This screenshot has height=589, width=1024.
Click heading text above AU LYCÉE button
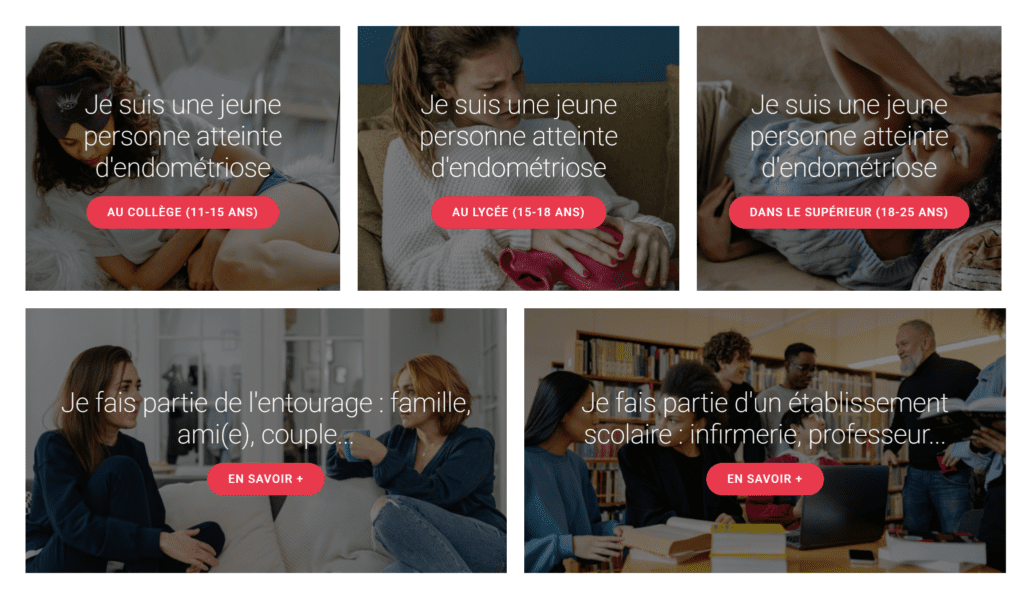519,136
